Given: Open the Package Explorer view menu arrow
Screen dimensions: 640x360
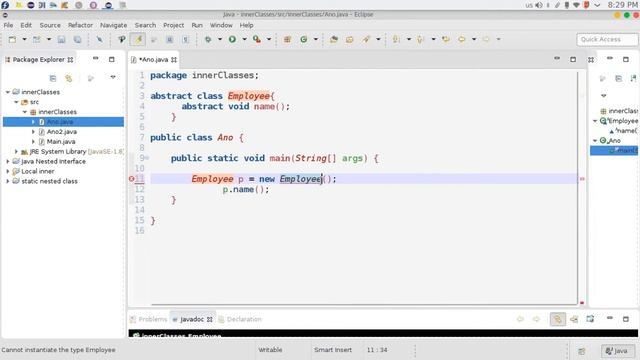Looking at the screenshot, I should [113, 77].
